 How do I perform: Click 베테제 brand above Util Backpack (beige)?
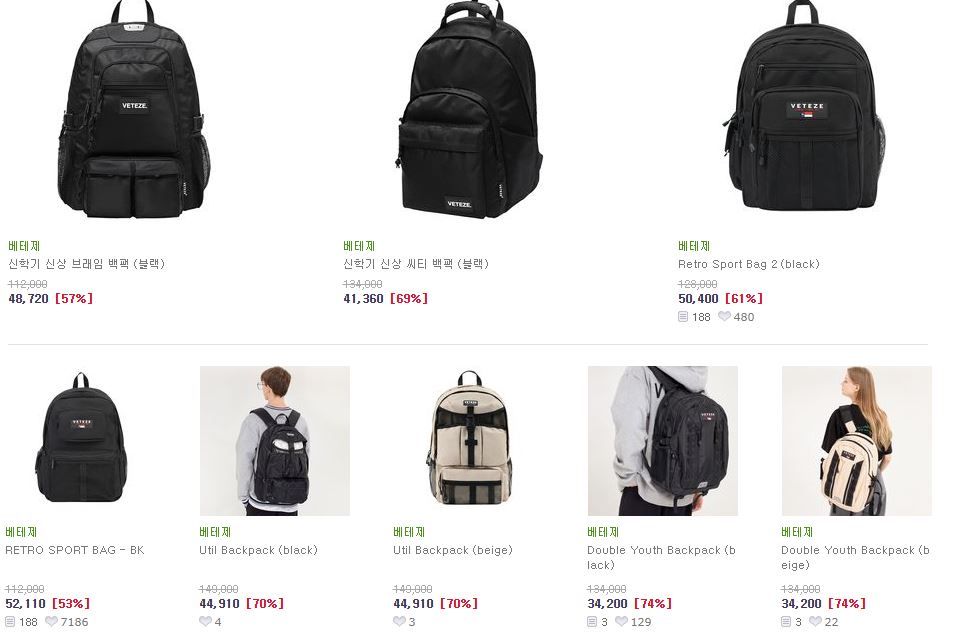coord(409,532)
